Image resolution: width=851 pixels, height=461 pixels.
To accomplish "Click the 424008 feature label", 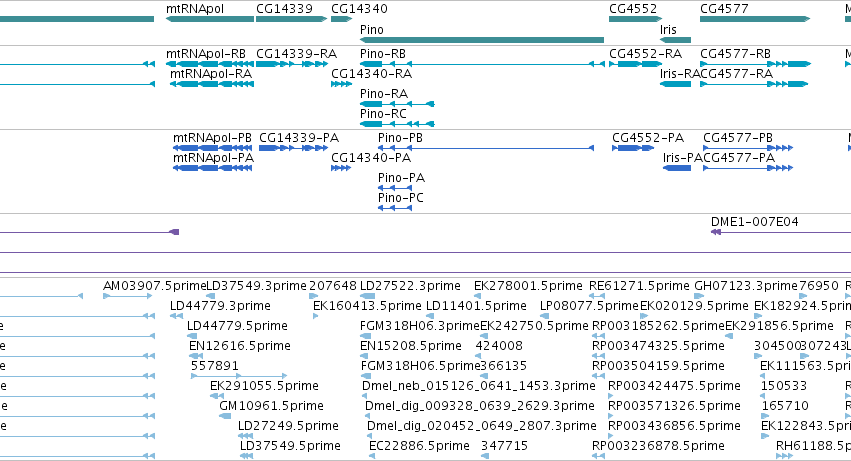I will click(499, 346).
